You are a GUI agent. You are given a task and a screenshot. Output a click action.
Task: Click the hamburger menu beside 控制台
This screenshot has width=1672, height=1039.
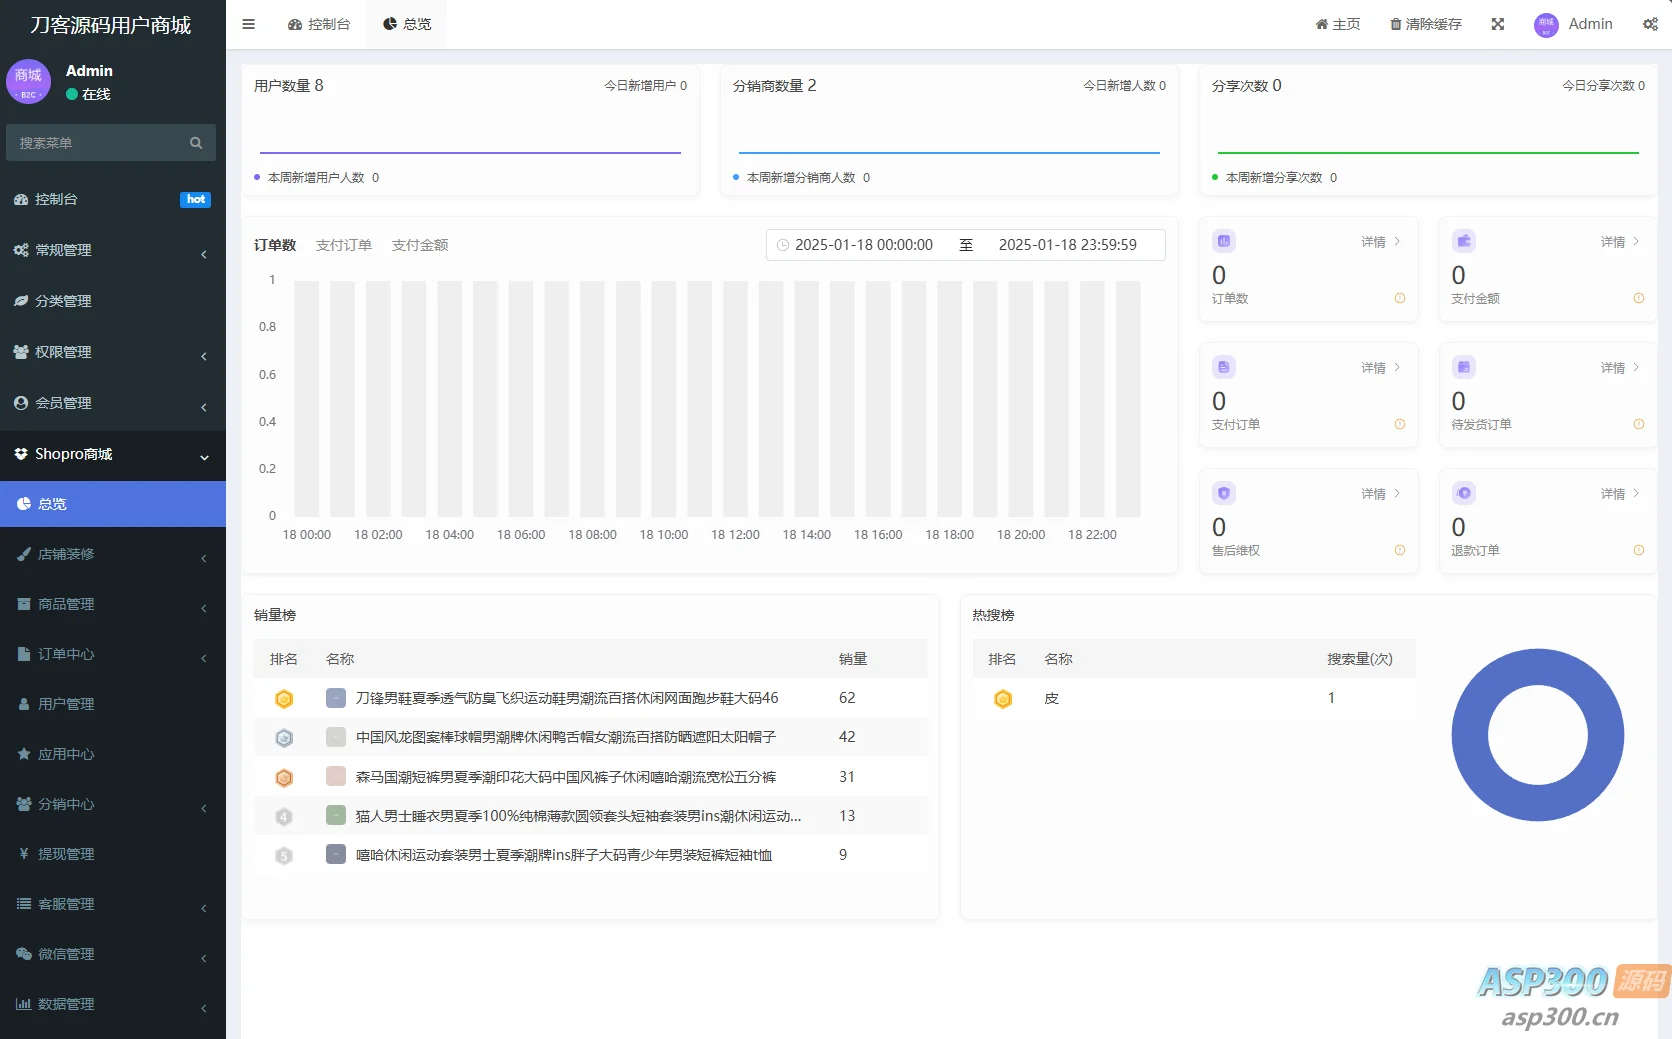pos(248,23)
